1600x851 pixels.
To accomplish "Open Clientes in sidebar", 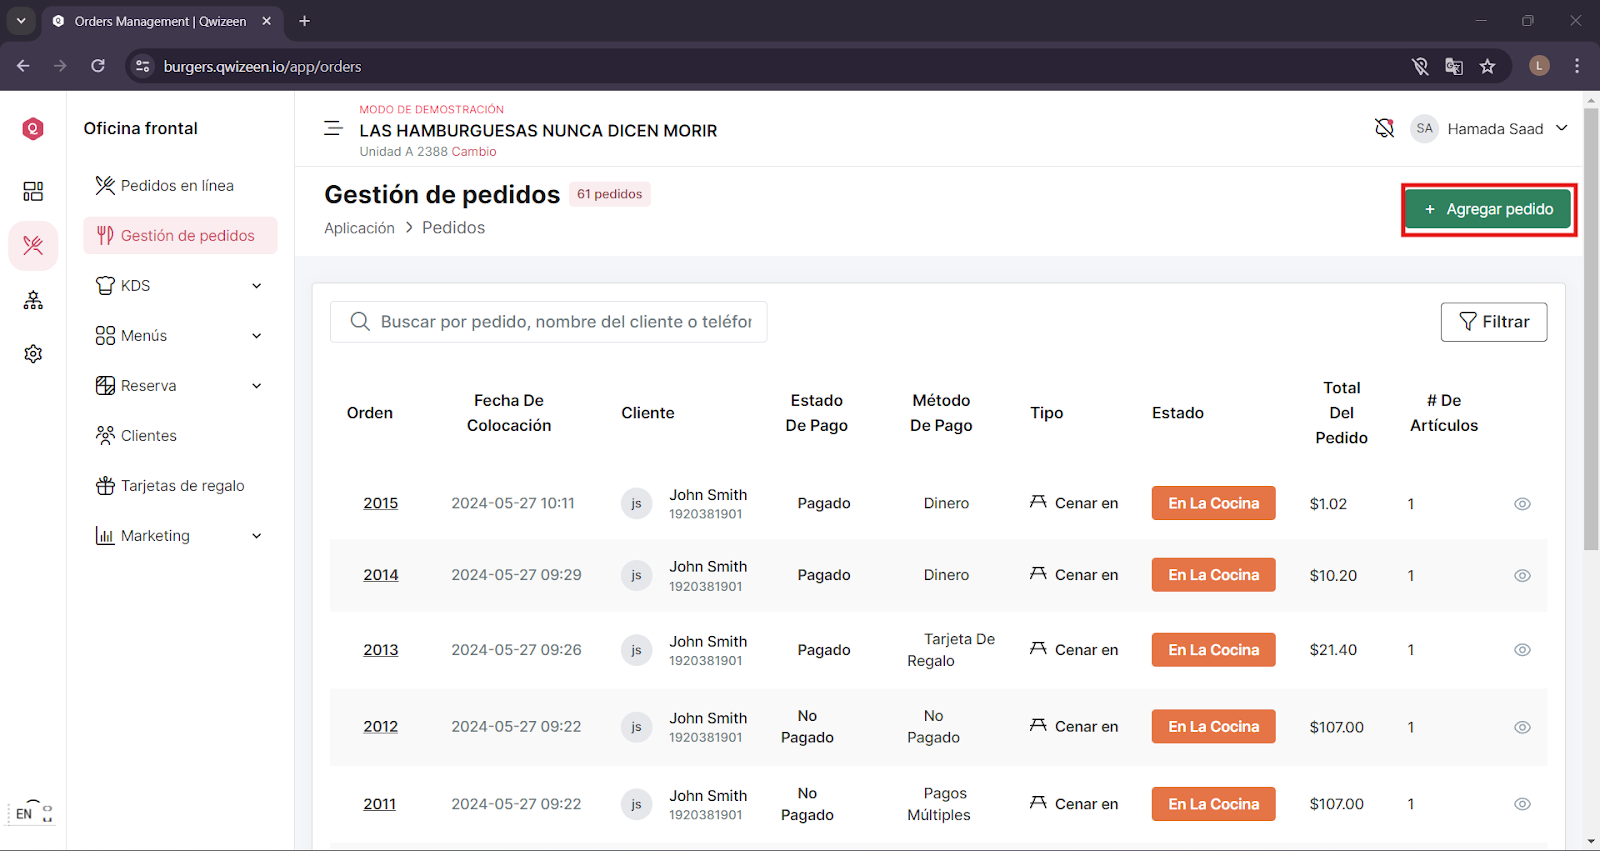I will tap(180, 436).
